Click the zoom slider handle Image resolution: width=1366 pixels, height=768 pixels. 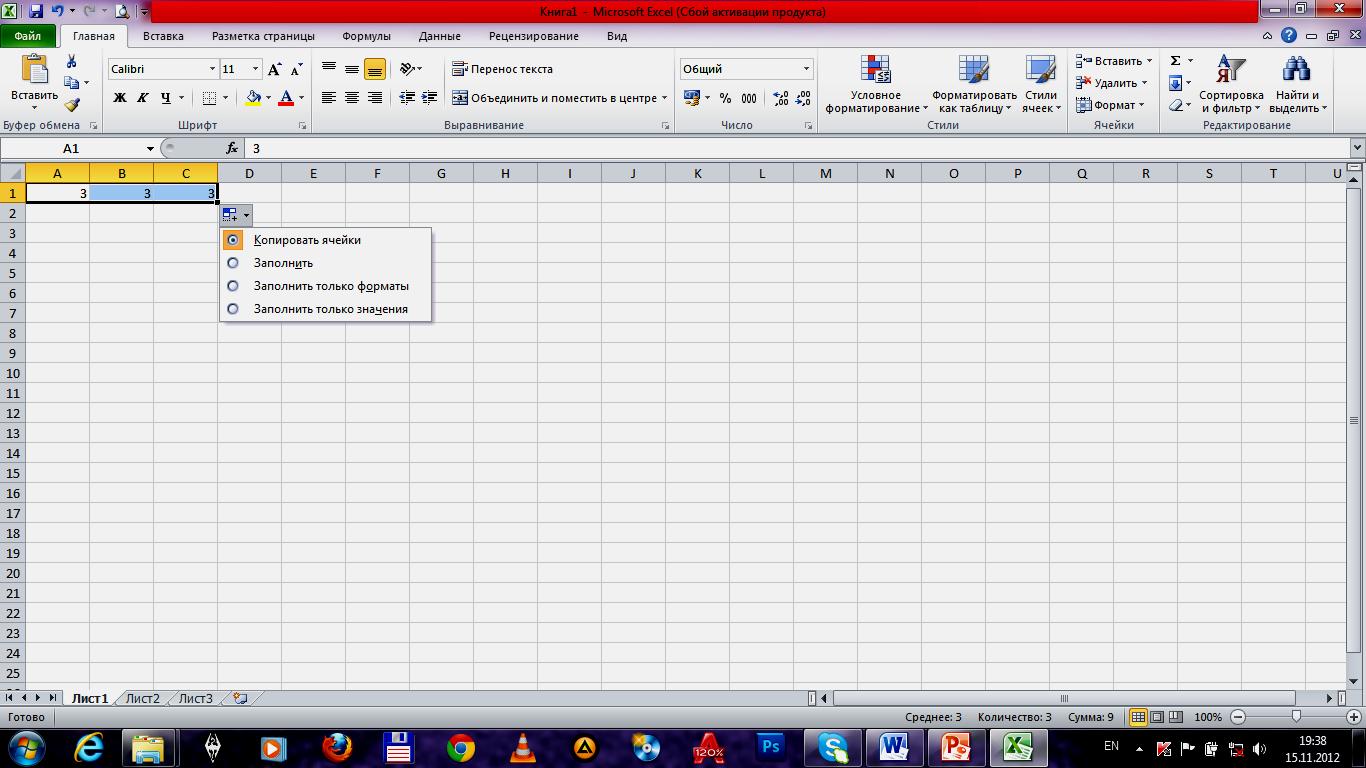click(x=1297, y=717)
